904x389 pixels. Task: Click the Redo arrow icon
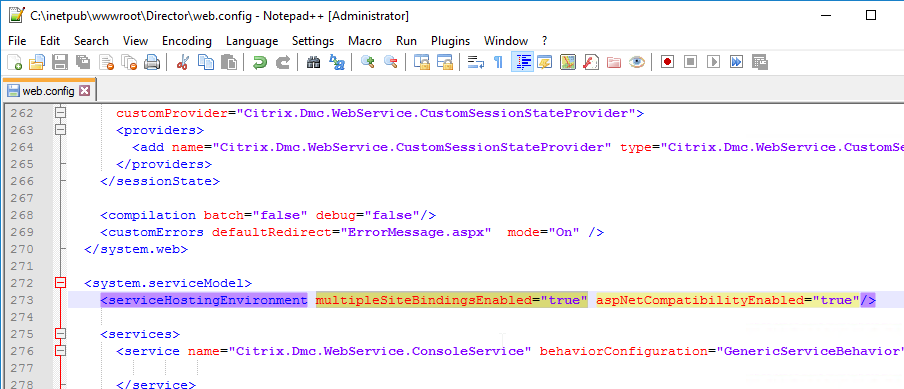click(282, 62)
